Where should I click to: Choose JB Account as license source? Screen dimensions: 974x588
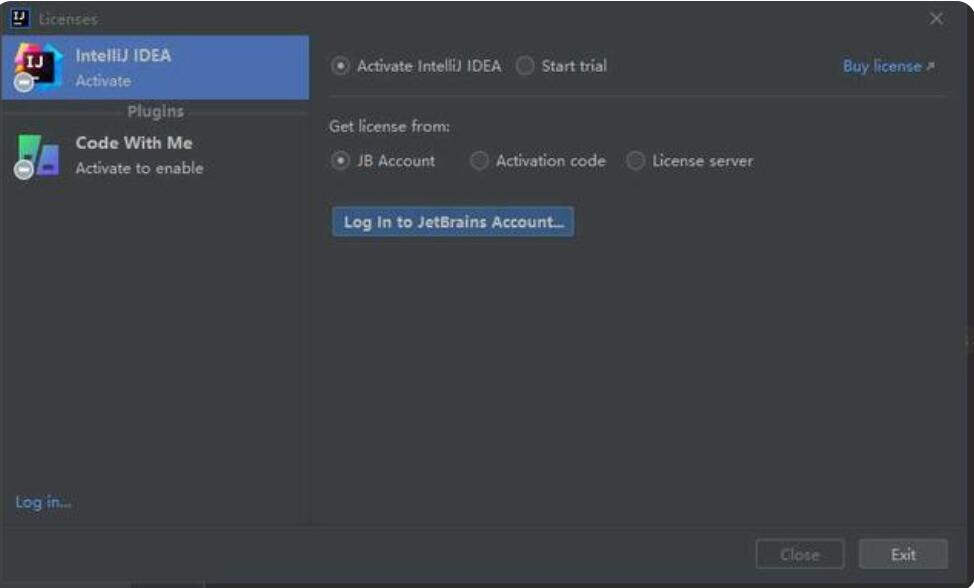(340, 161)
